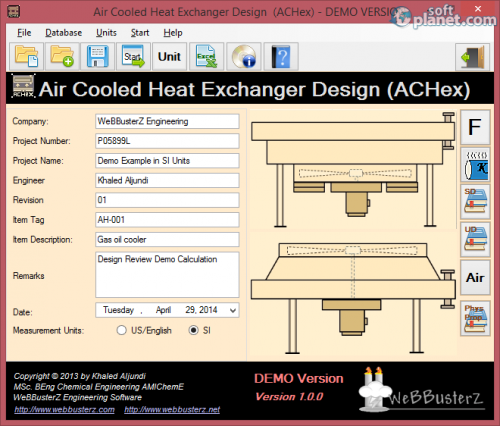Open the Help menu
Viewport: 500px width, 426px height.
coord(173,33)
